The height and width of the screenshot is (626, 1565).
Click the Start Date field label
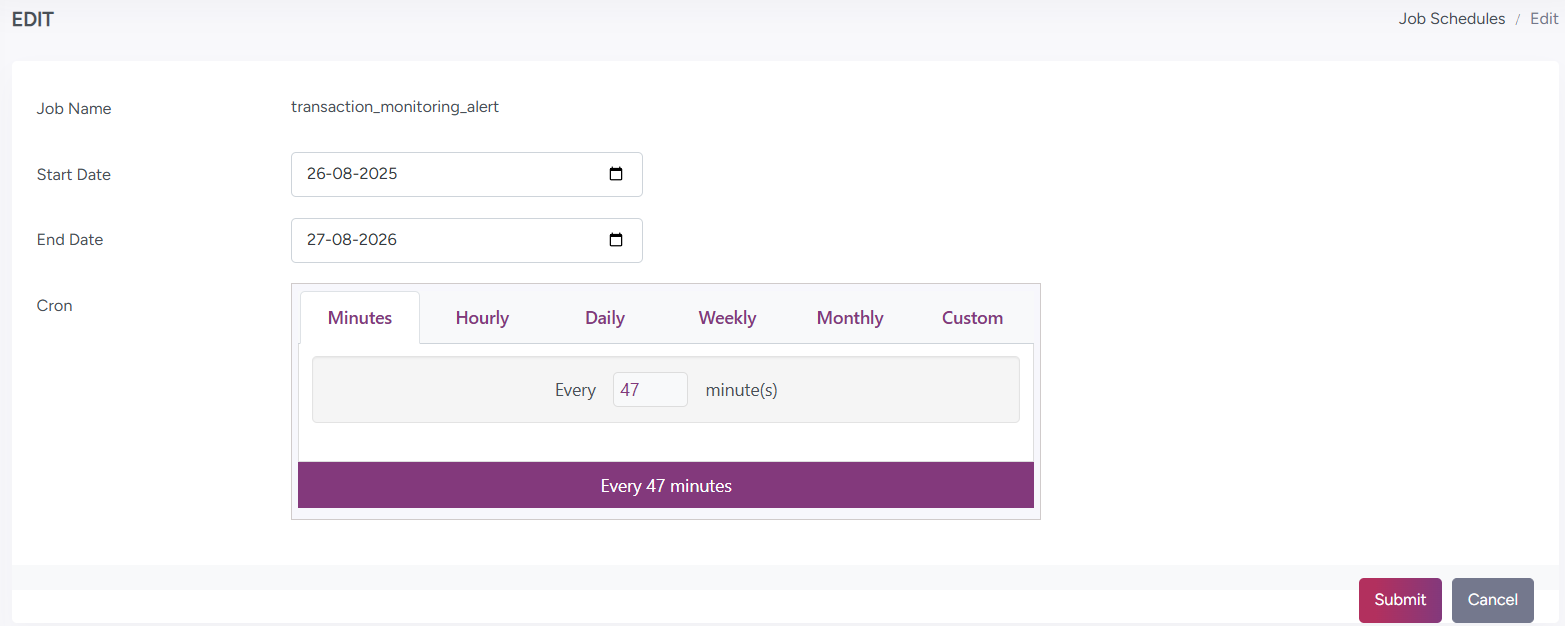point(74,175)
